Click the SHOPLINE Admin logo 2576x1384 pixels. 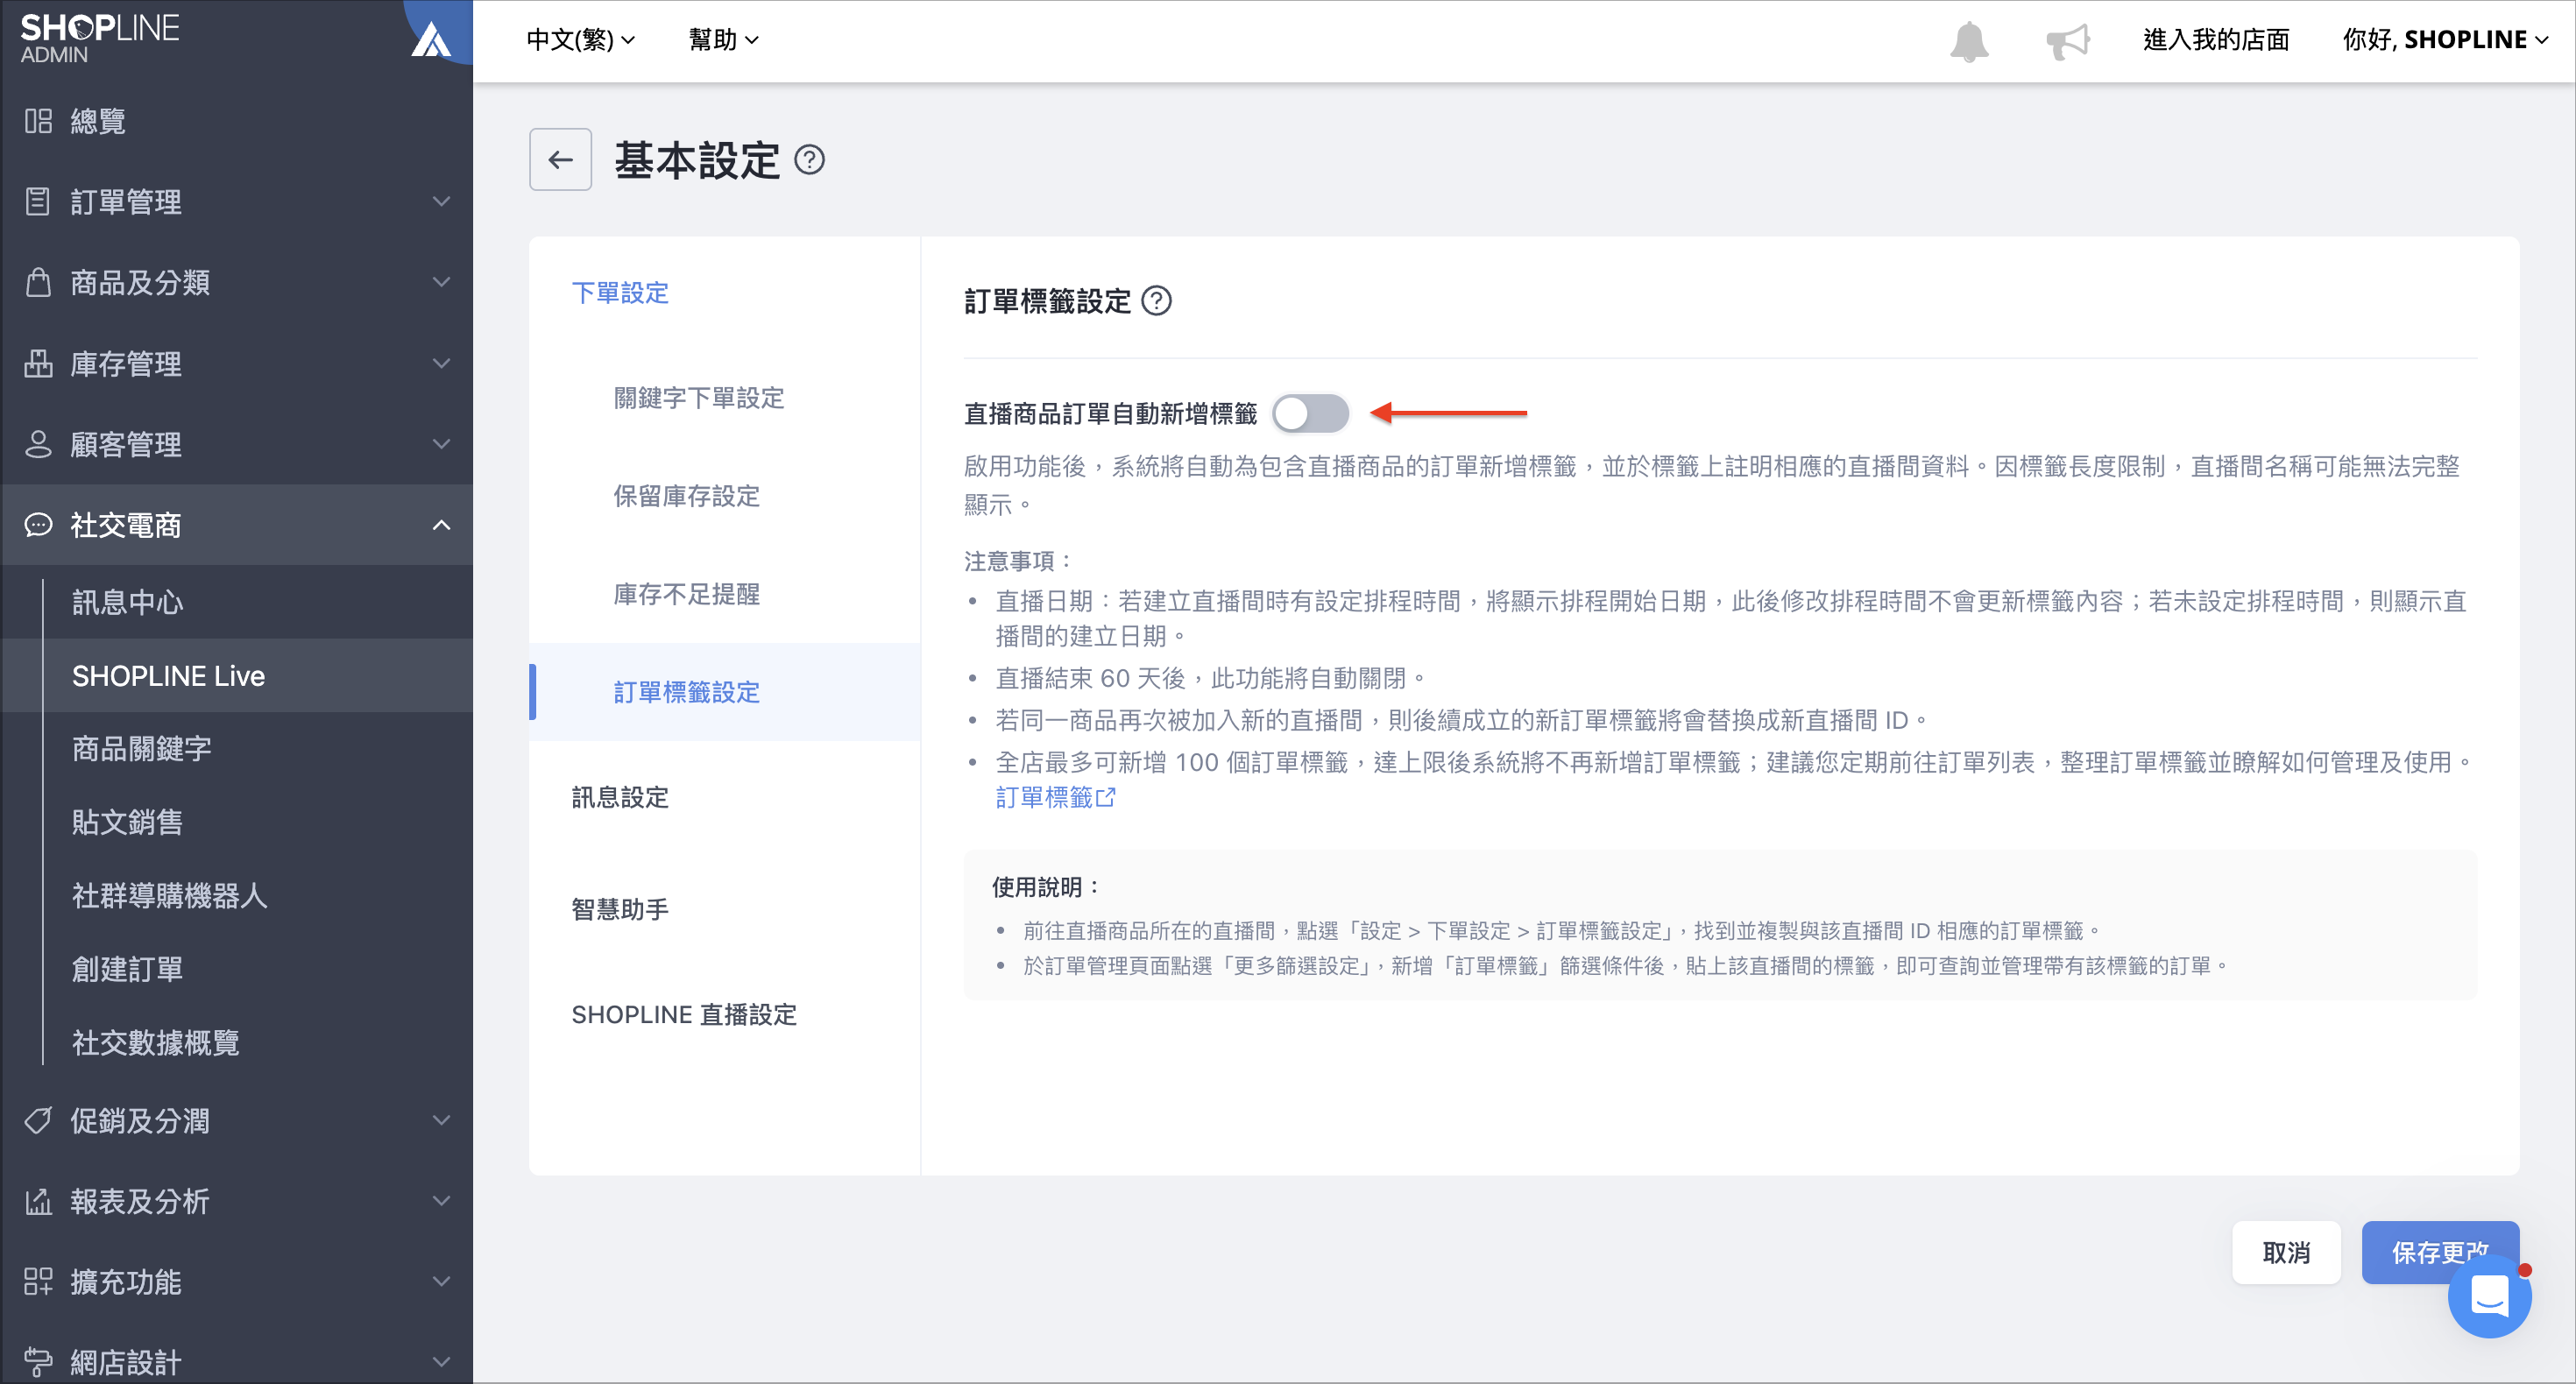(x=99, y=38)
